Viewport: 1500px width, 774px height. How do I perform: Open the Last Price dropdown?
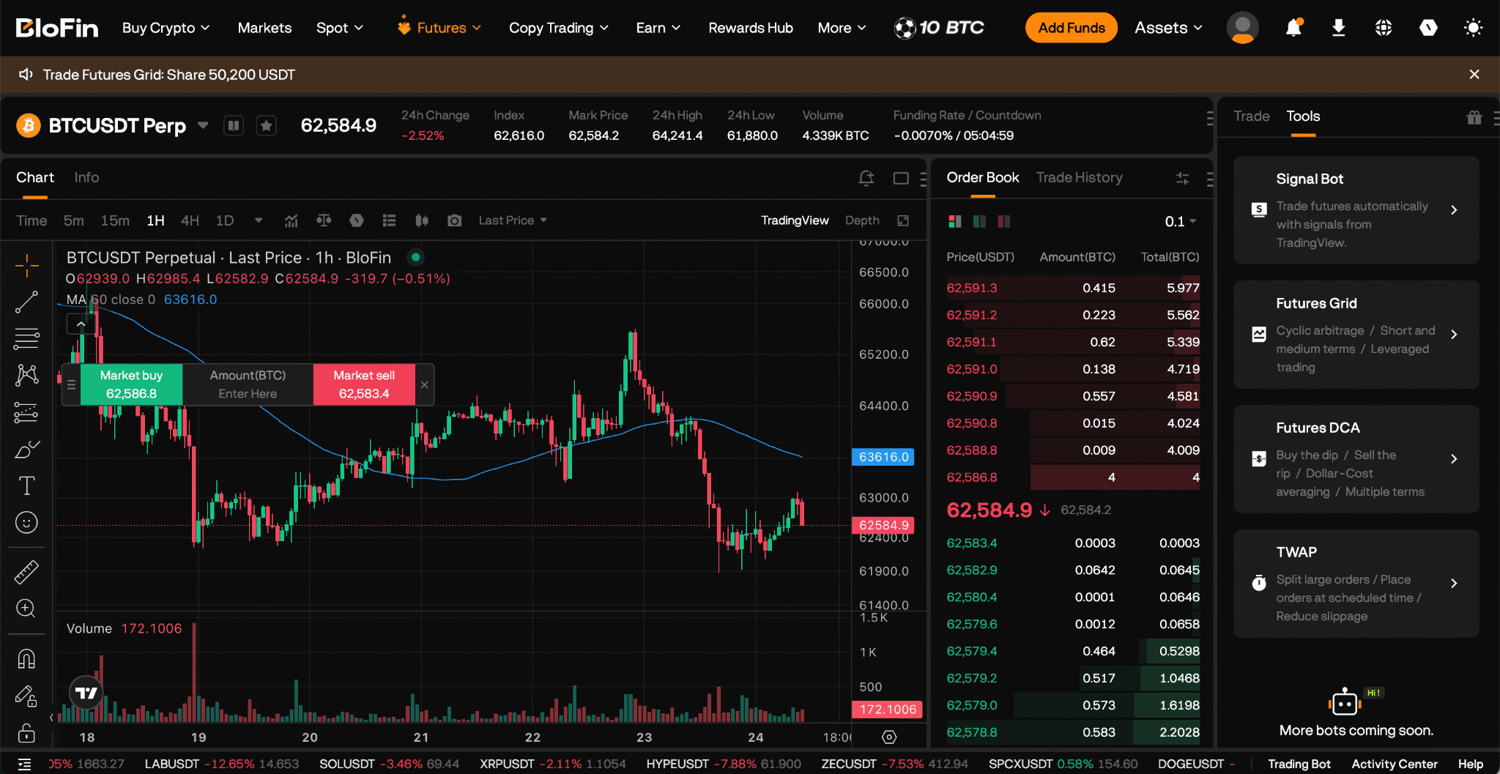click(x=513, y=220)
